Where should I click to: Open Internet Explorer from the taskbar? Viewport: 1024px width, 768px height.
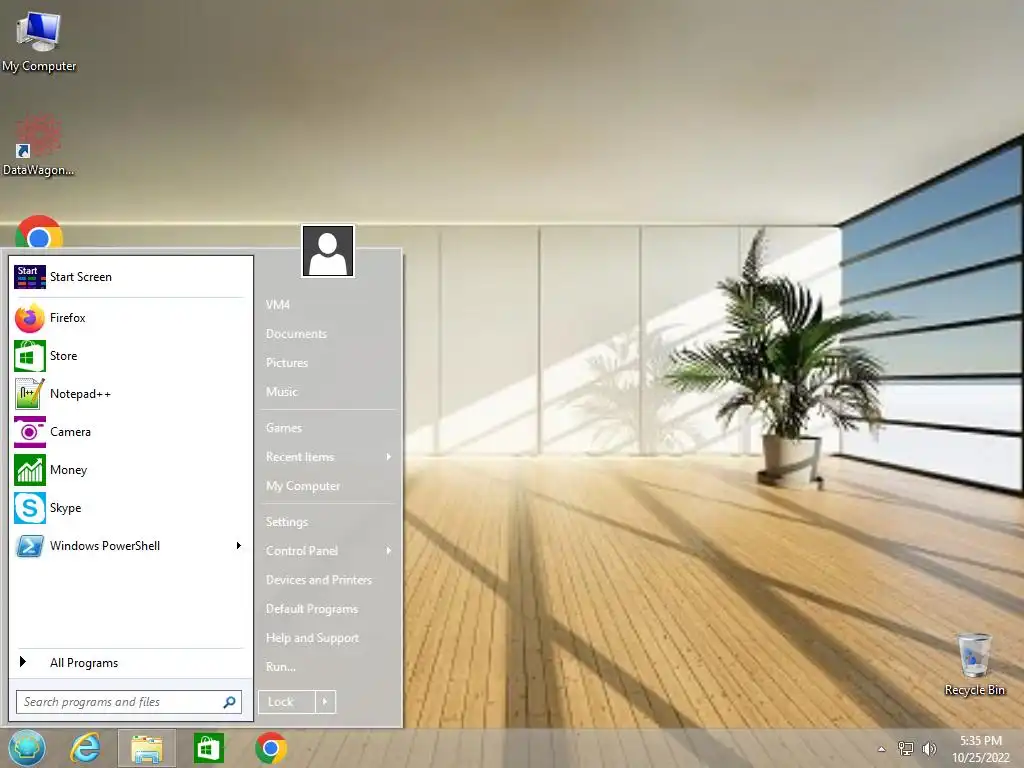click(x=86, y=748)
